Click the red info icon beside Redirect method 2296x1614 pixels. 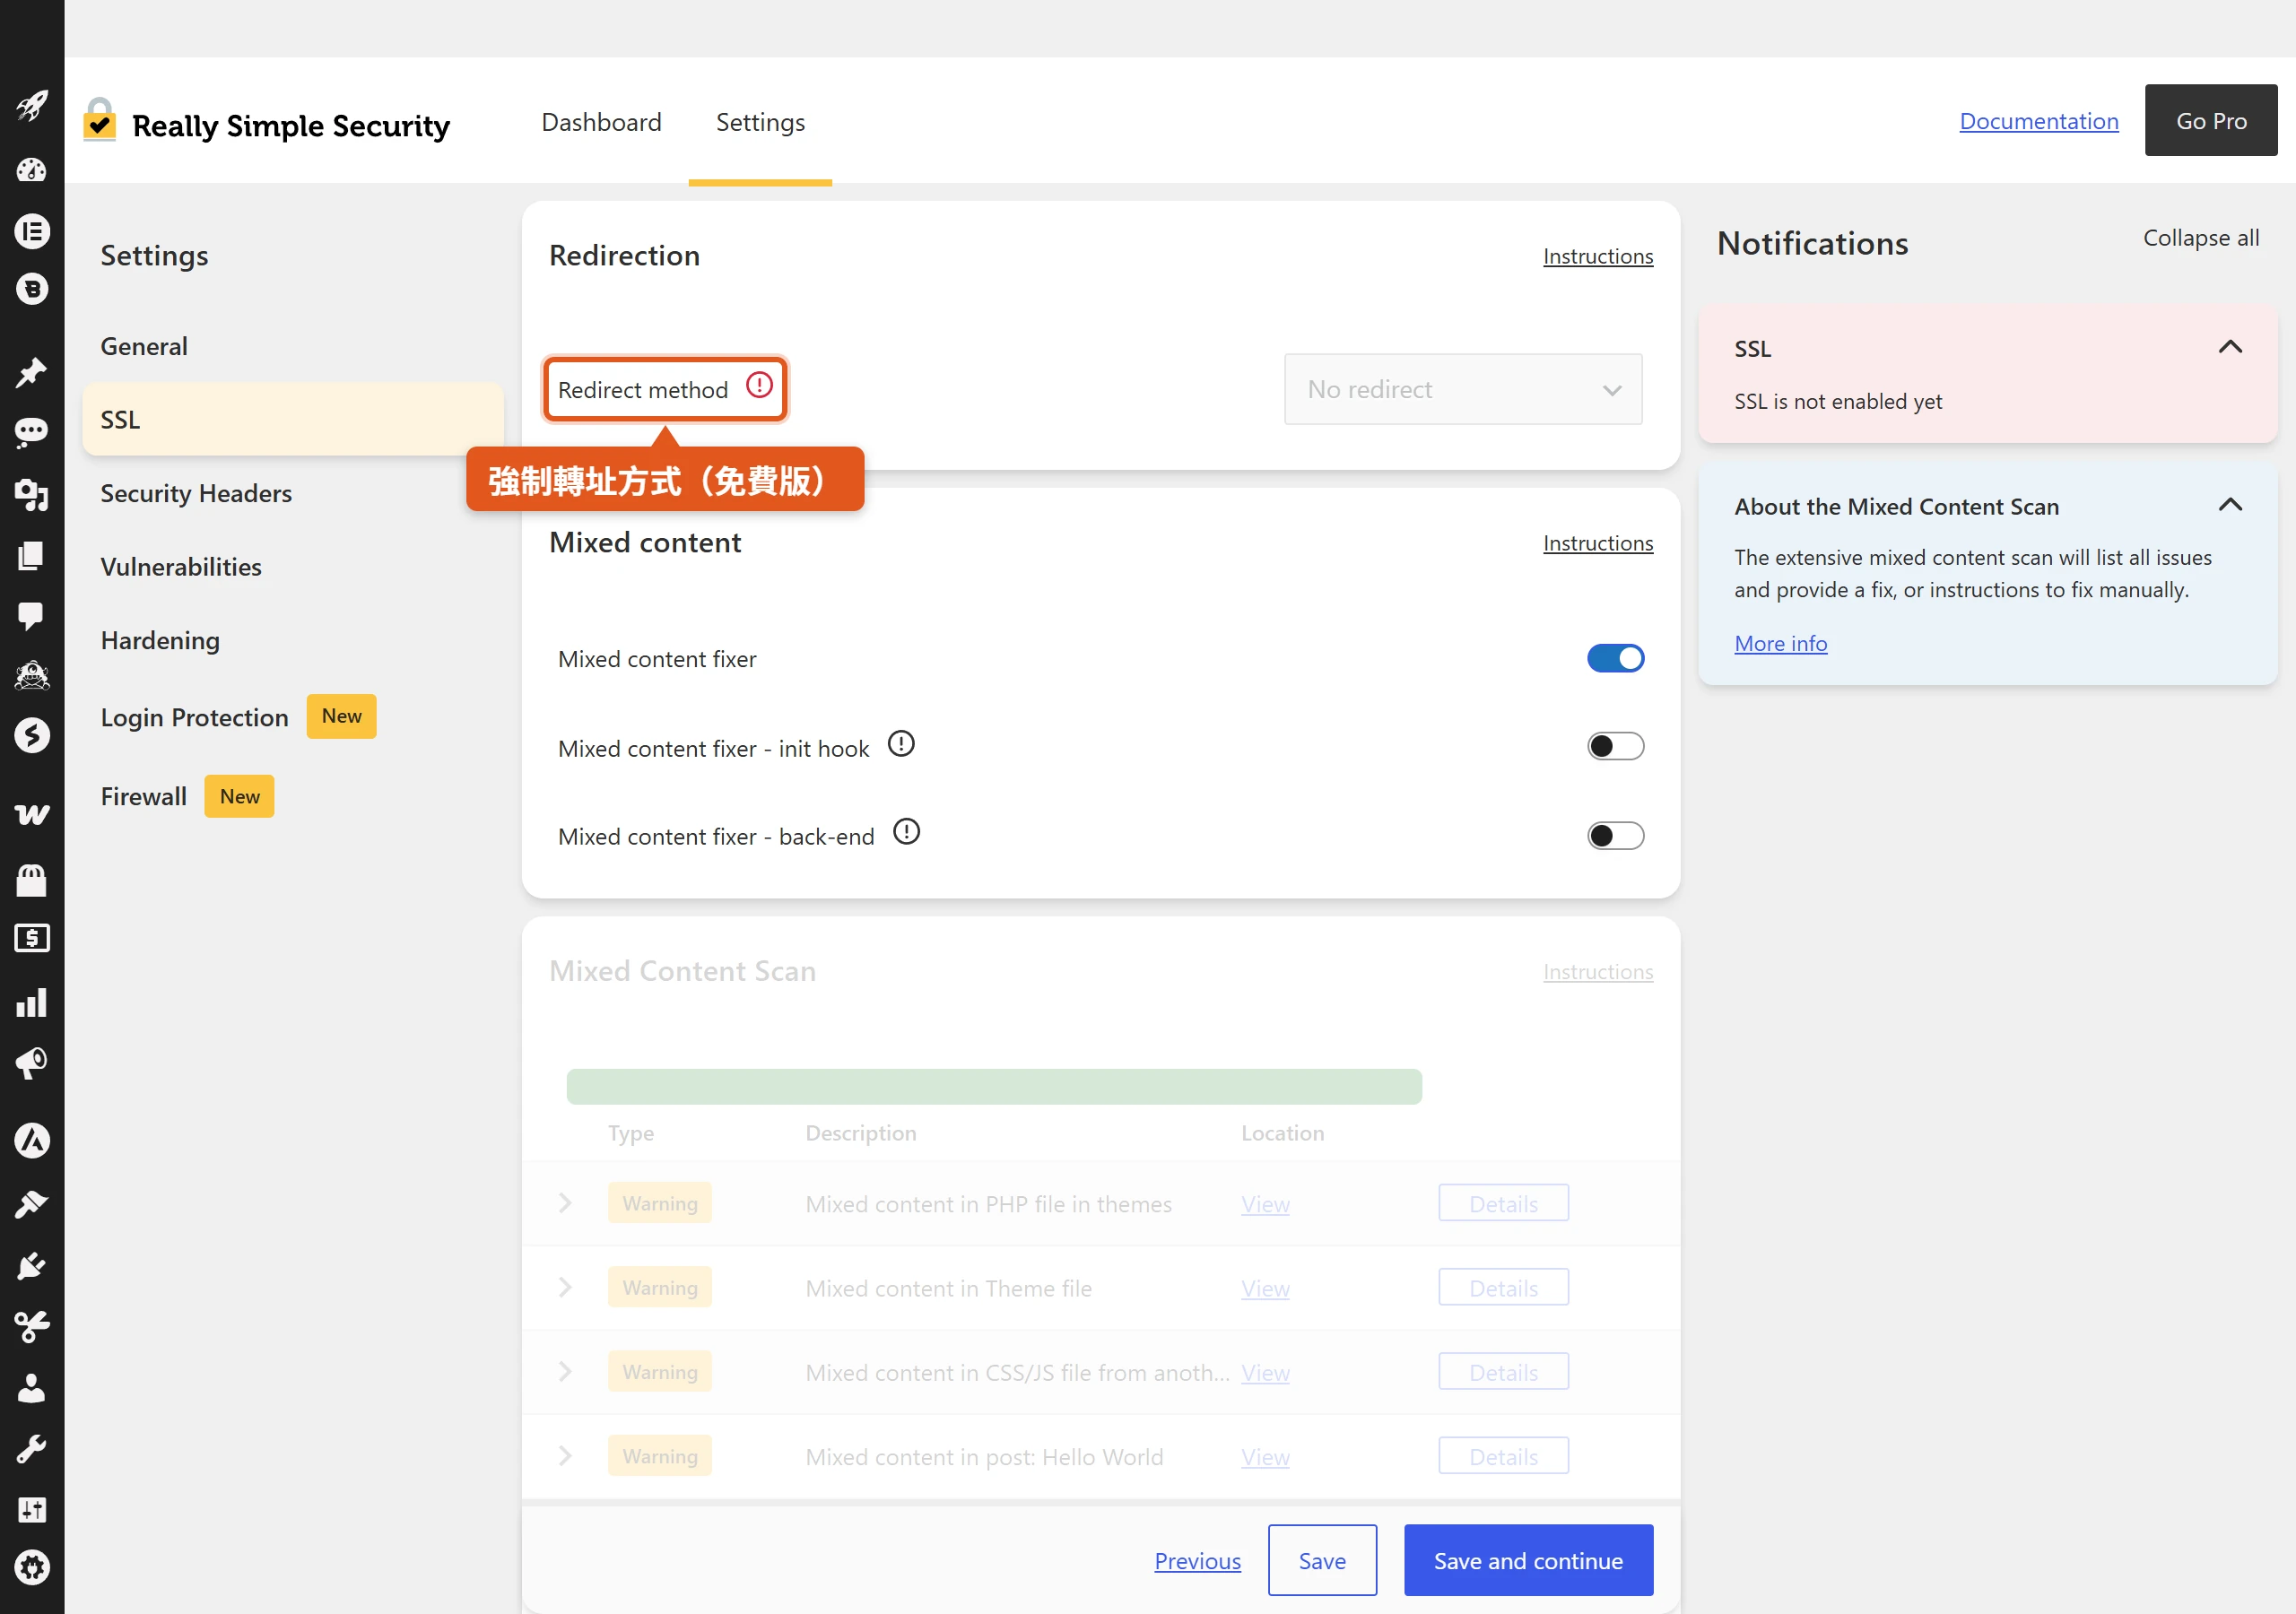[x=760, y=385]
